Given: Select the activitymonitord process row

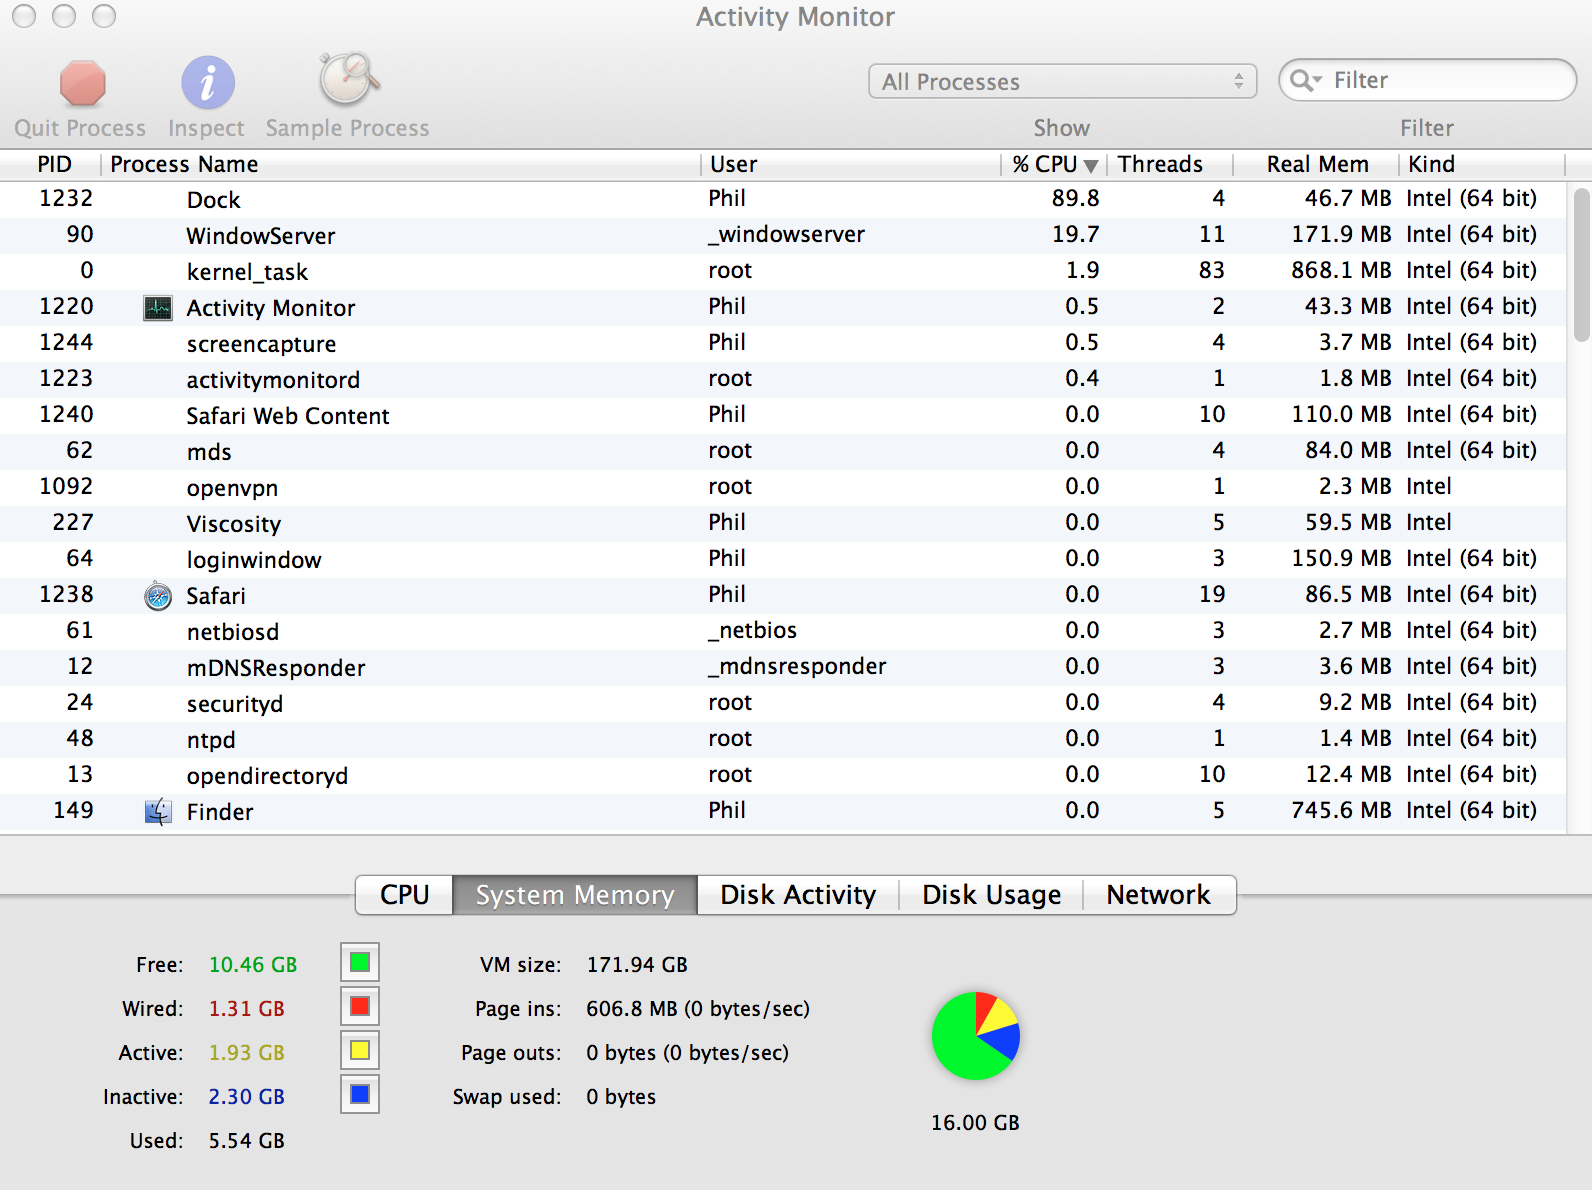Looking at the screenshot, I should tap(783, 379).
